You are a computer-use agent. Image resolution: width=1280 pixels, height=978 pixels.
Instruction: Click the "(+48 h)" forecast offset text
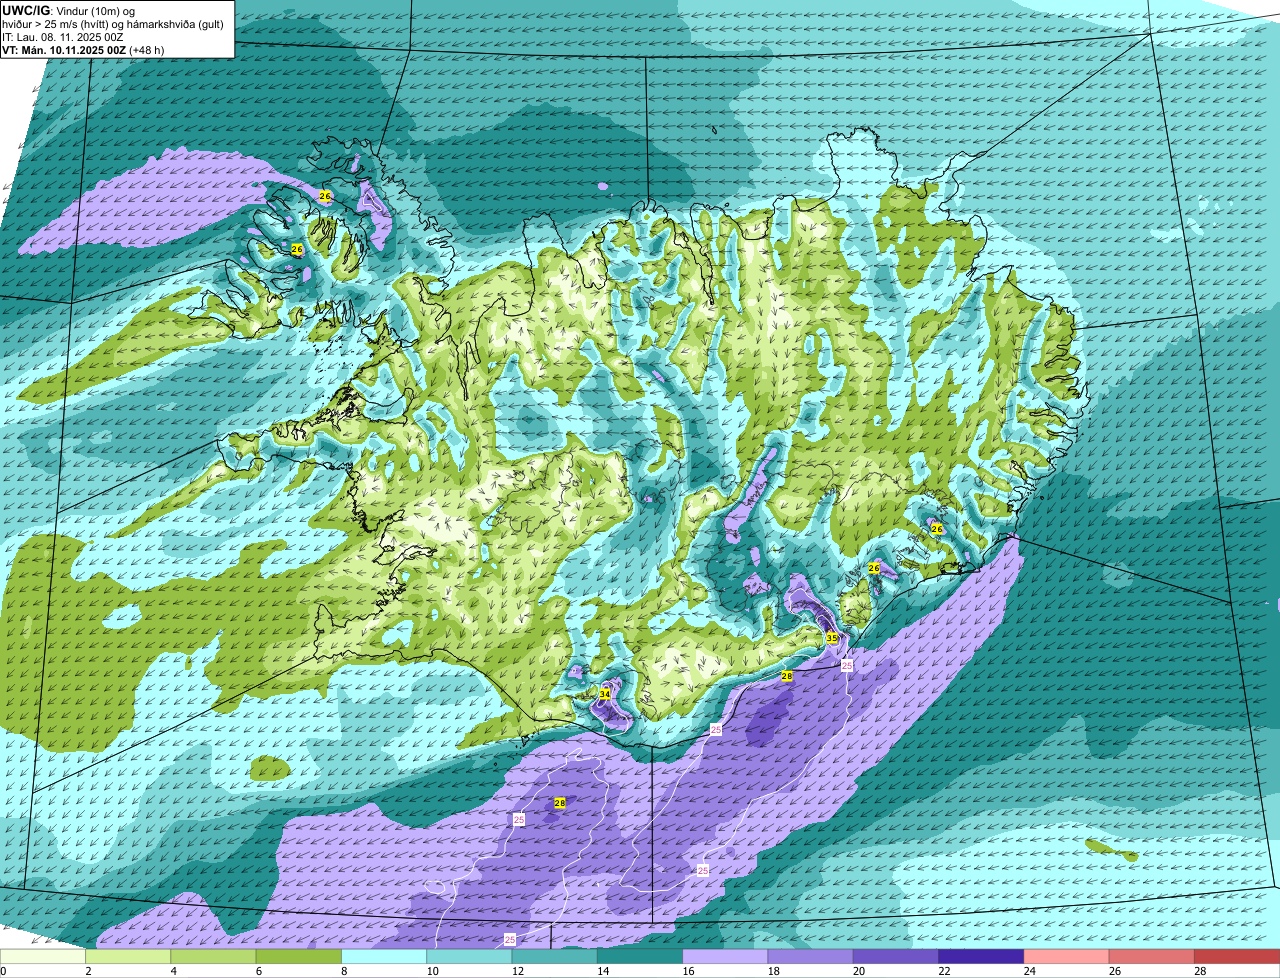click(x=146, y=50)
